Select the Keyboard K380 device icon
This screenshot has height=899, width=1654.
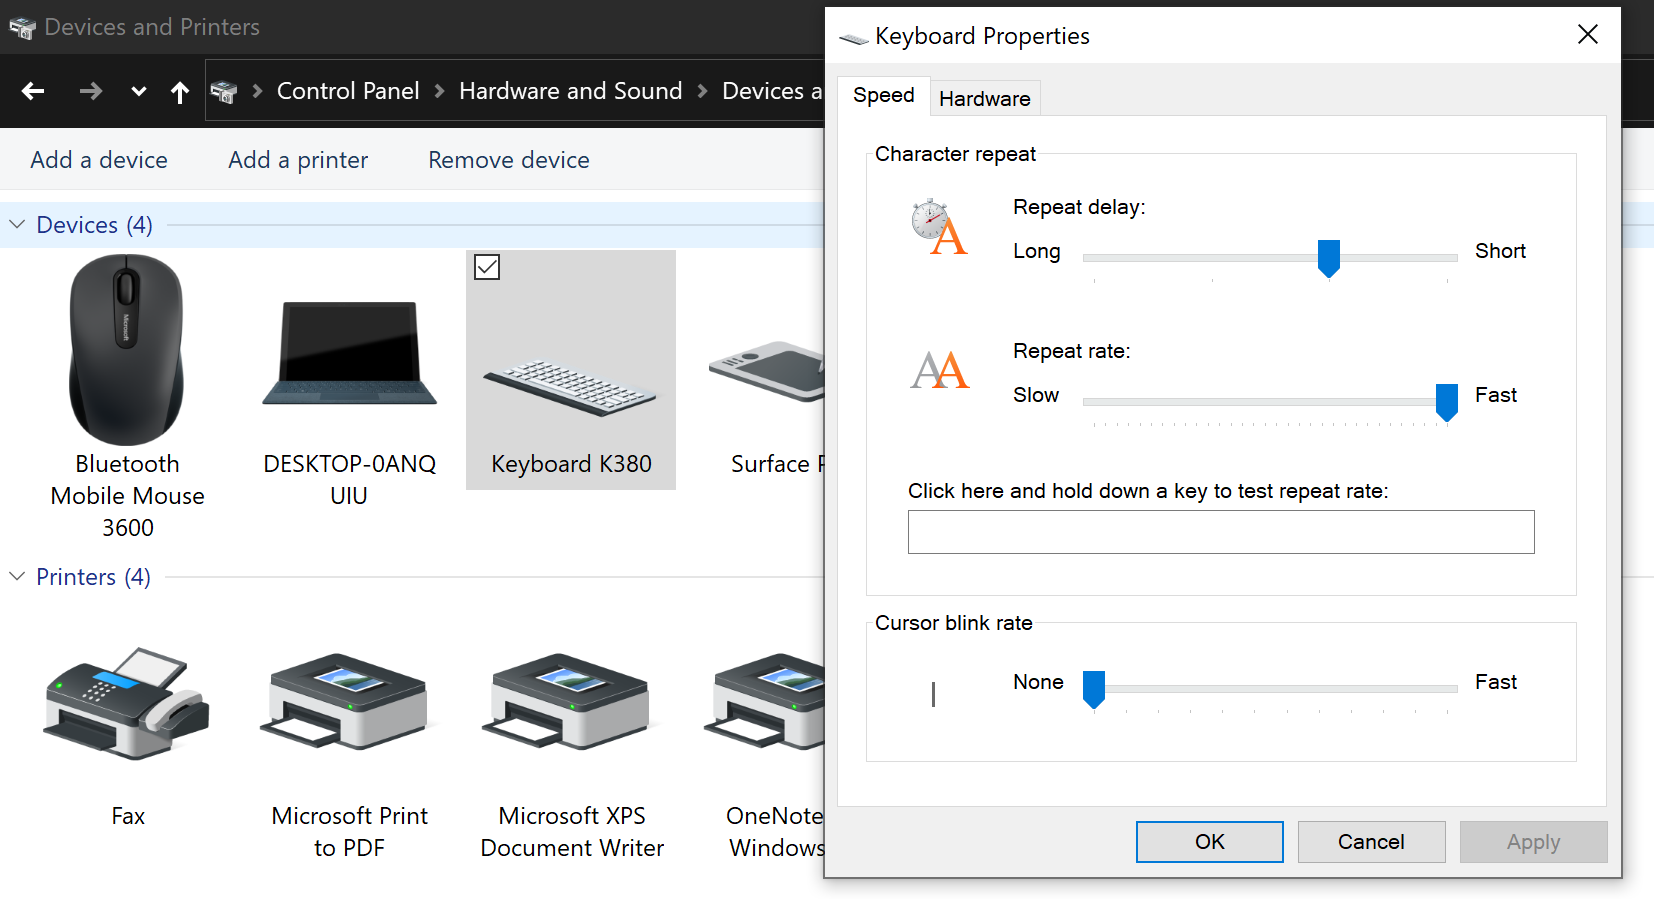point(570,387)
